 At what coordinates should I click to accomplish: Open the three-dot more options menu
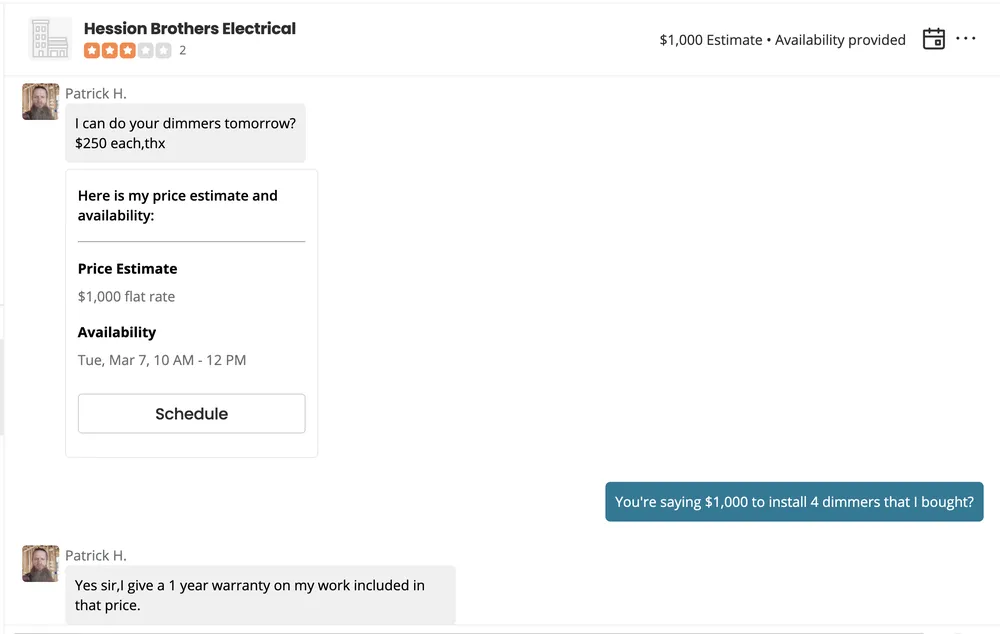(965, 39)
